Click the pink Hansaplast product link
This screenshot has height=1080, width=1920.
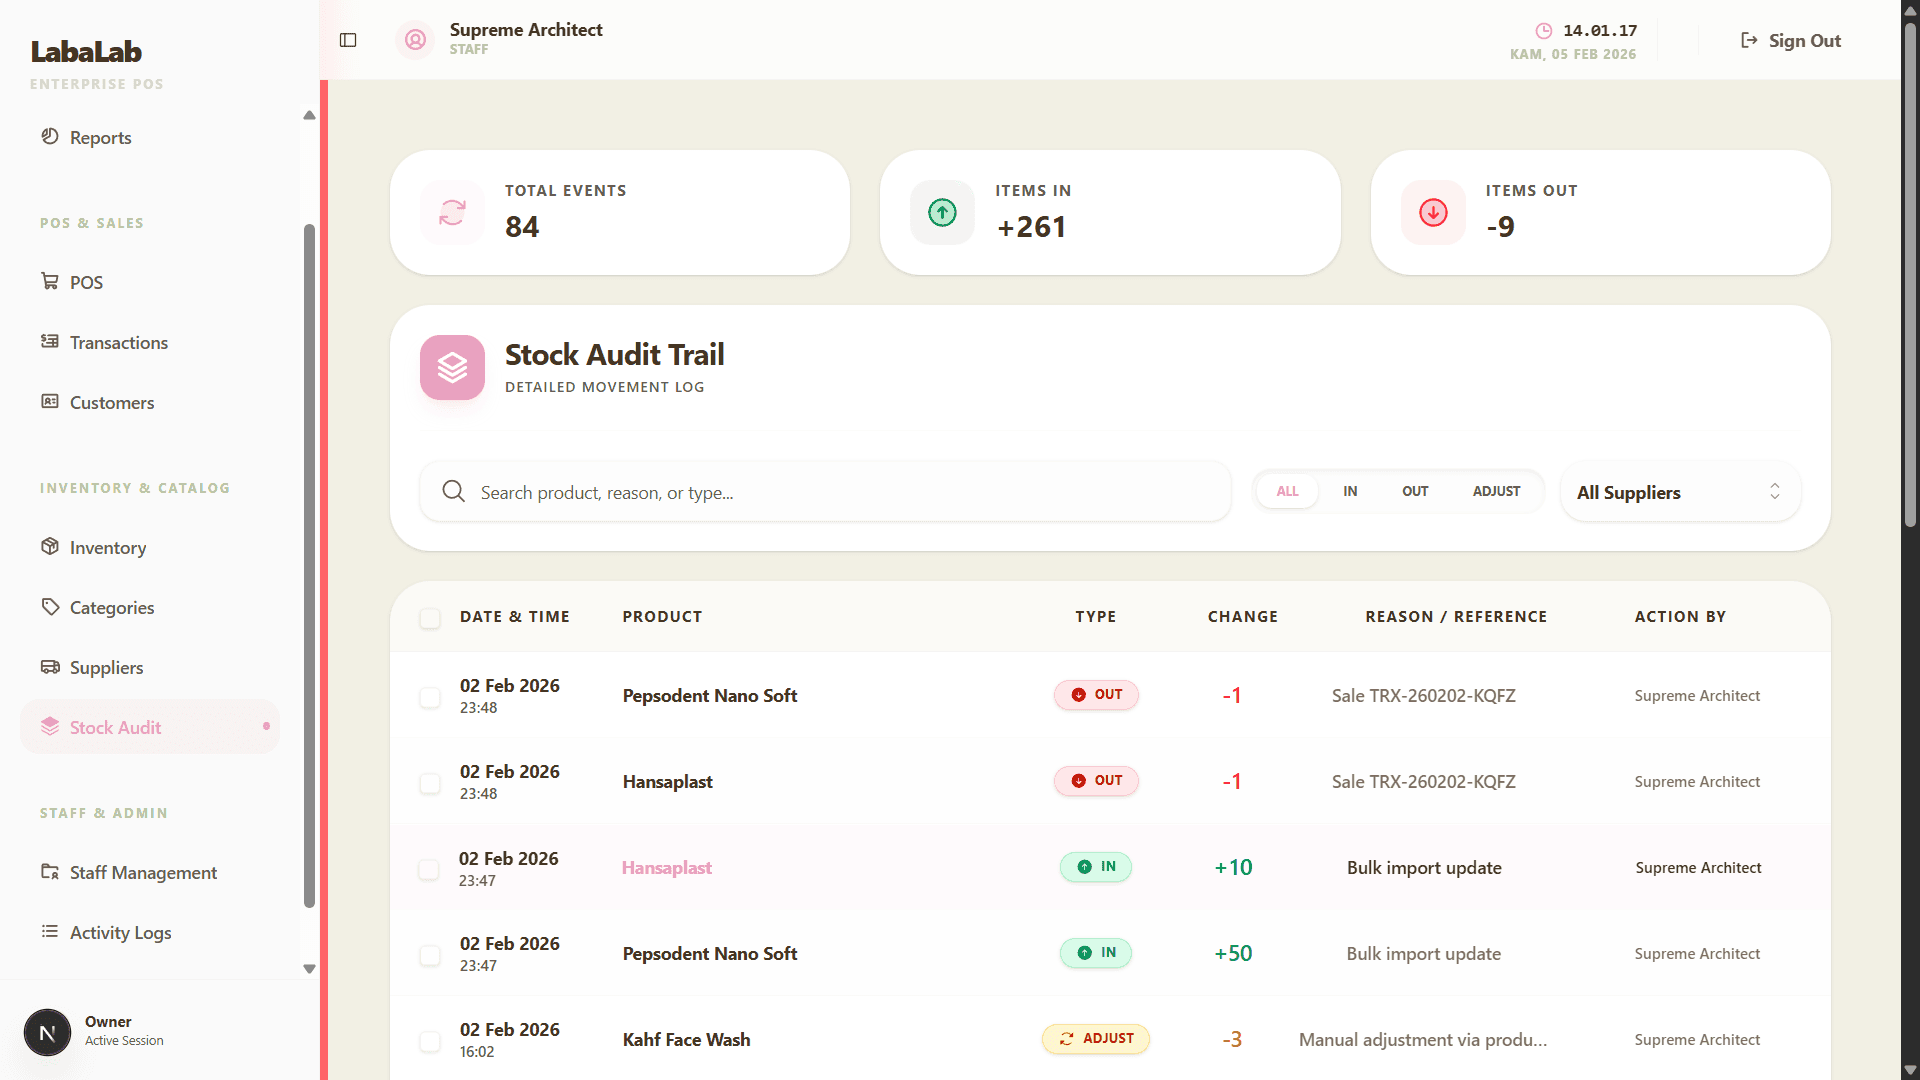click(667, 867)
